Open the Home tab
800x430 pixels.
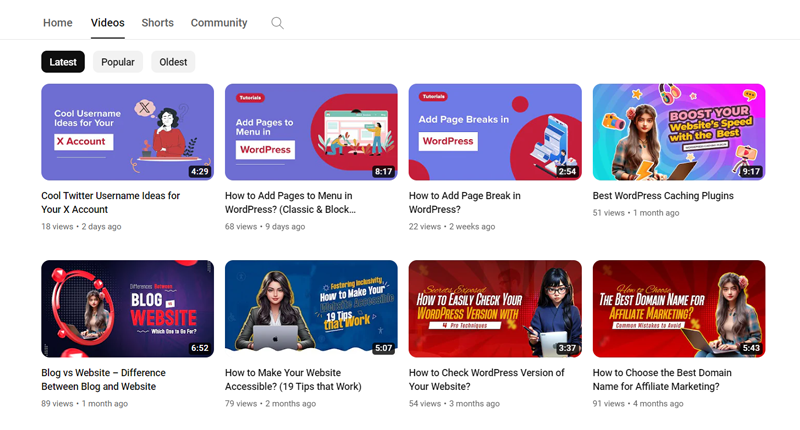[58, 23]
